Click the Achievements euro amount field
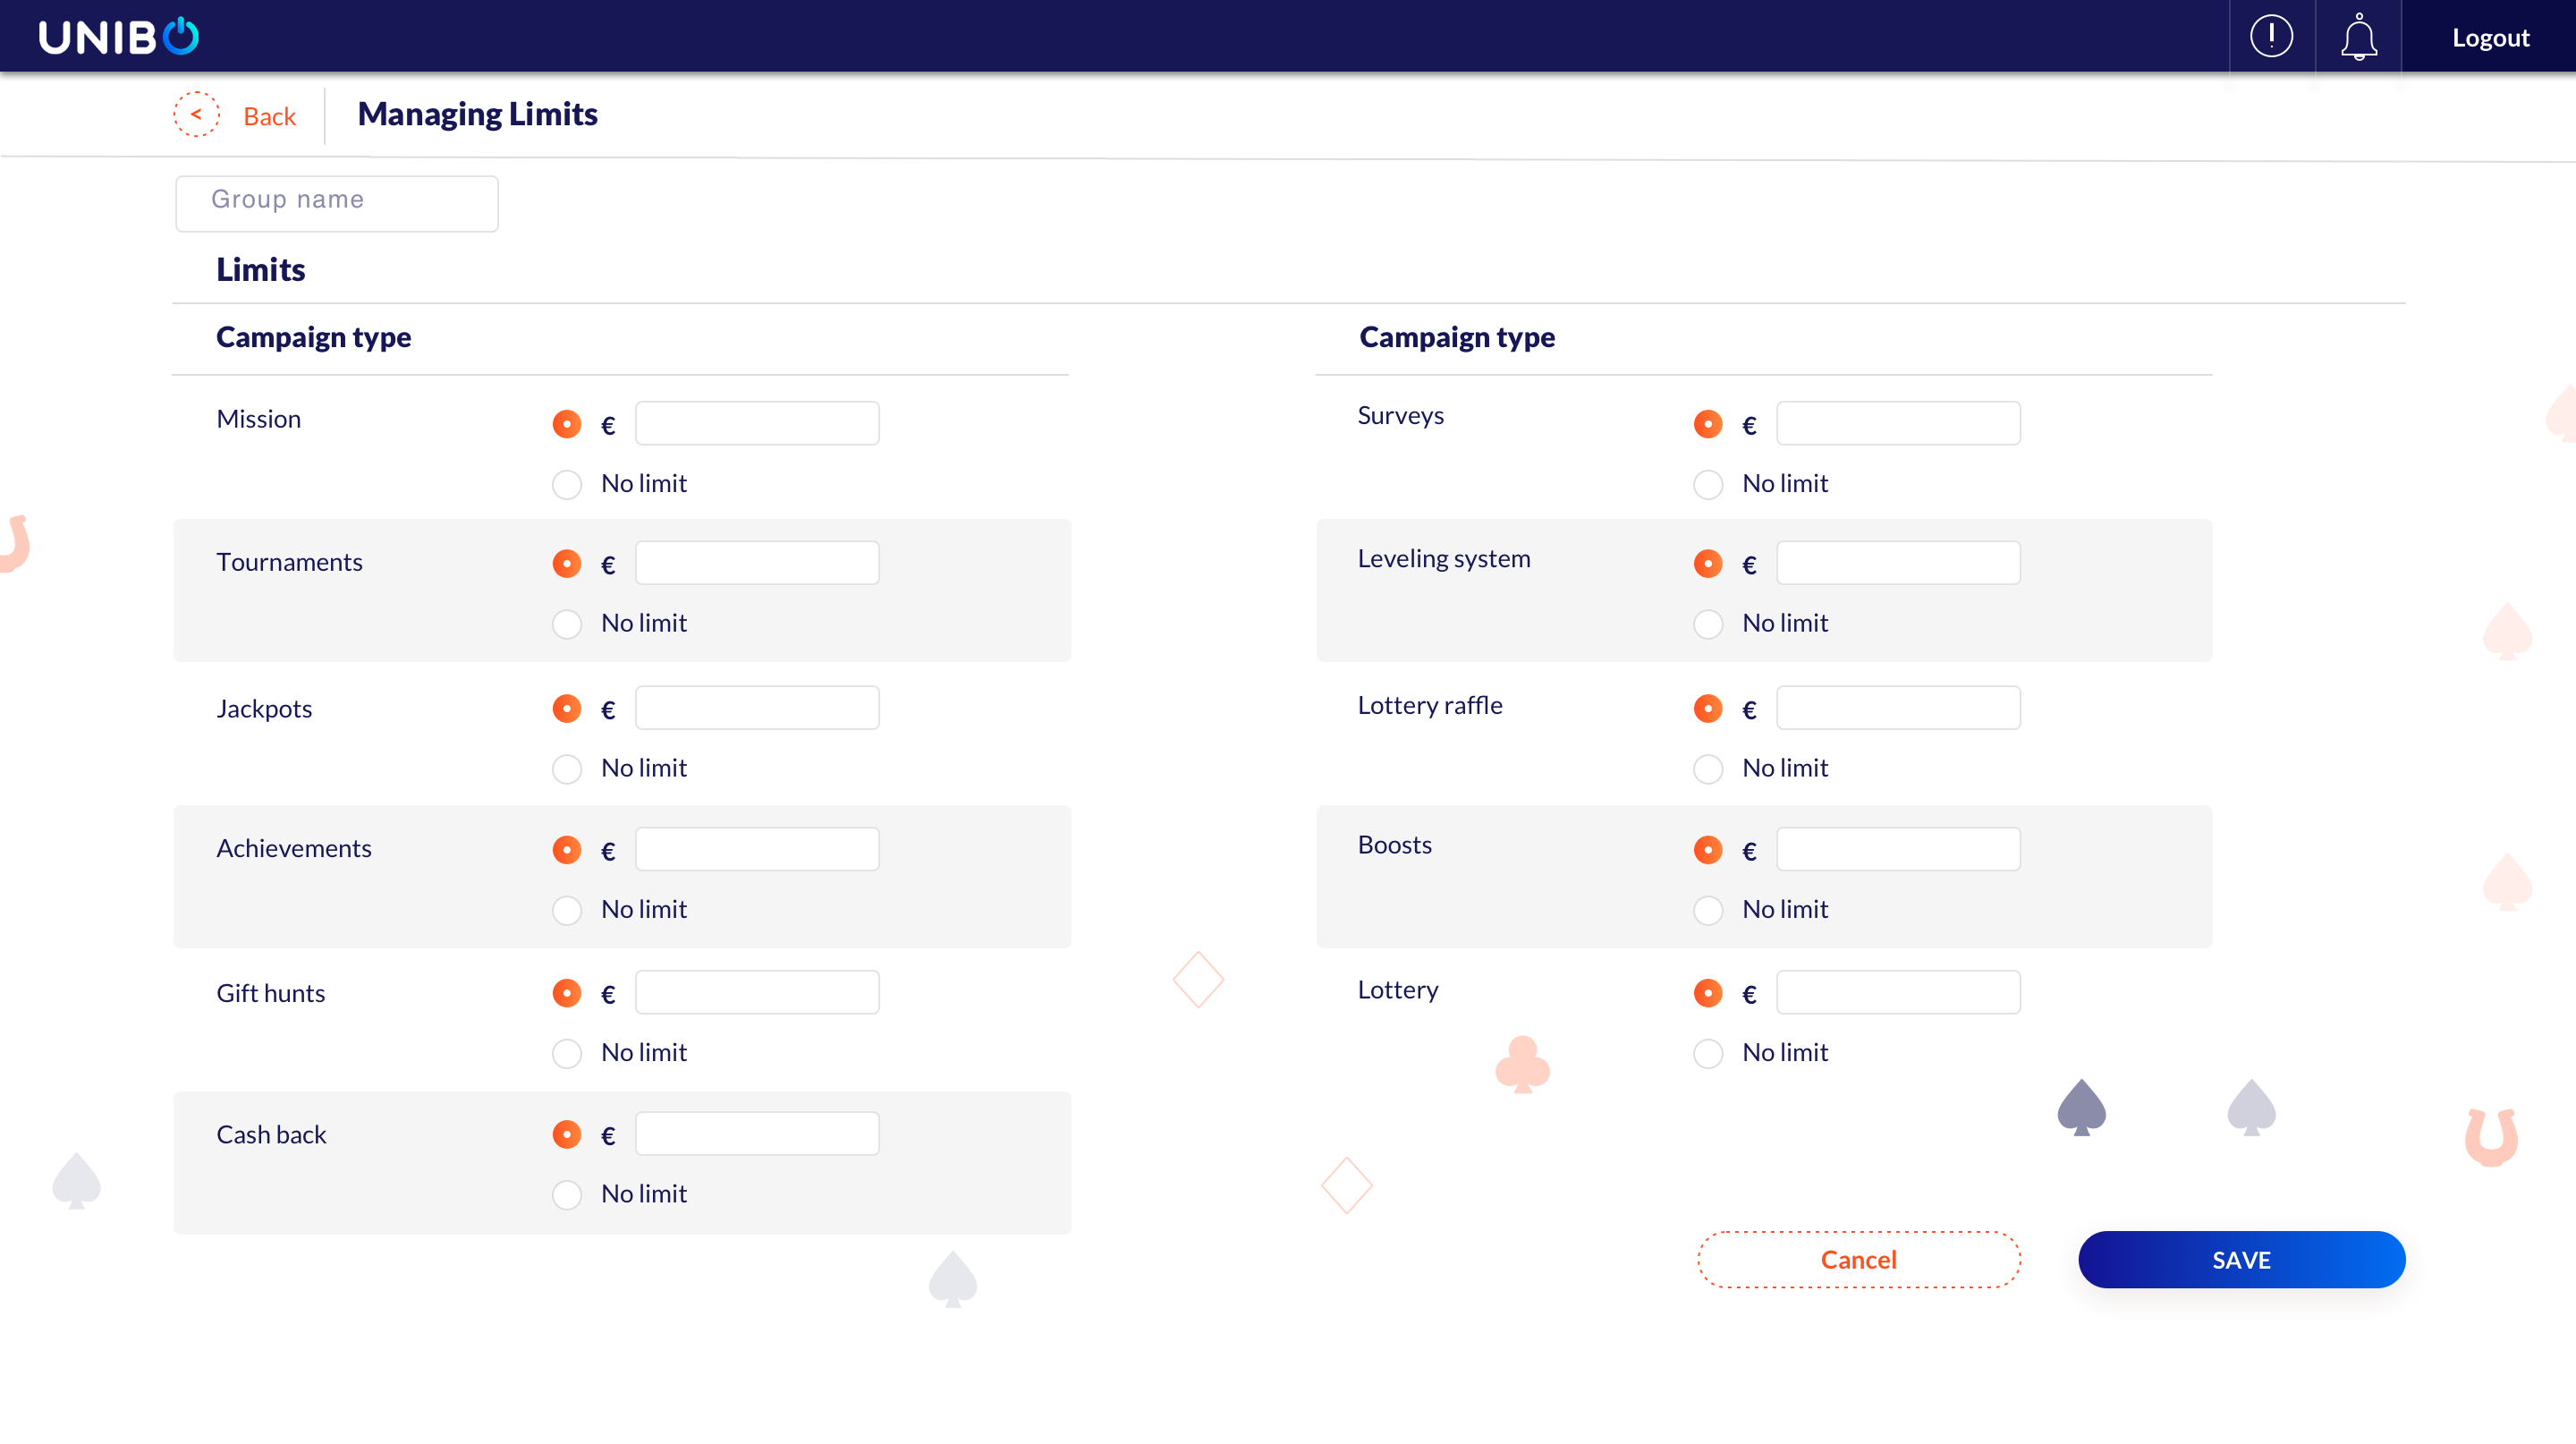Image resolution: width=2576 pixels, height=1444 pixels. pyautogui.click(x=757, y=849)
